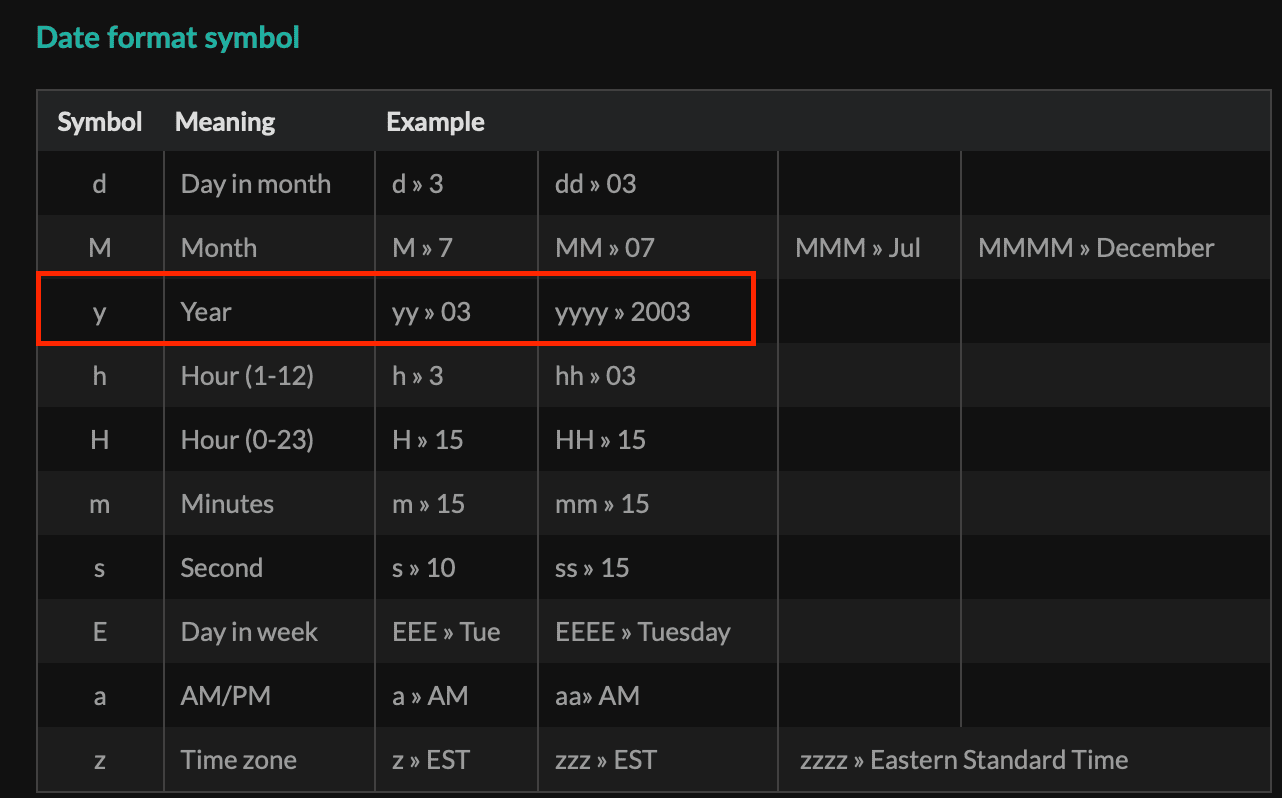Click the "MMMM » December" example cell
The image size is (1282, 798).
[x=1096, y=248]
